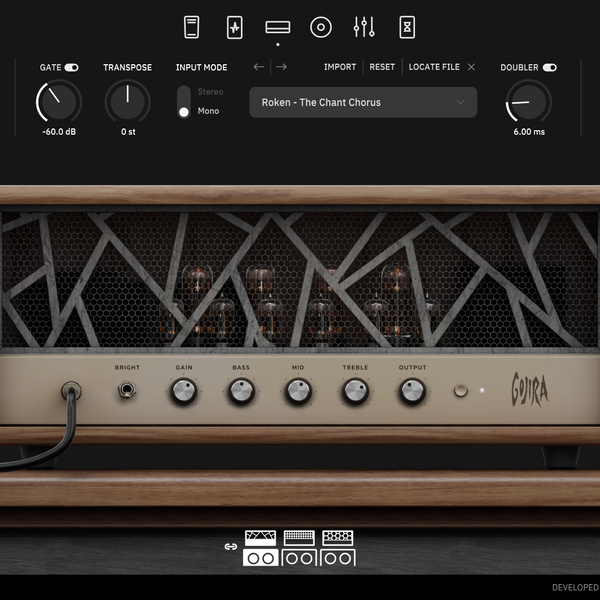Image resolution: width=600 pixels, height=600 pixels.
Task: Click the Reset button
Action: (x=382, y=67)
